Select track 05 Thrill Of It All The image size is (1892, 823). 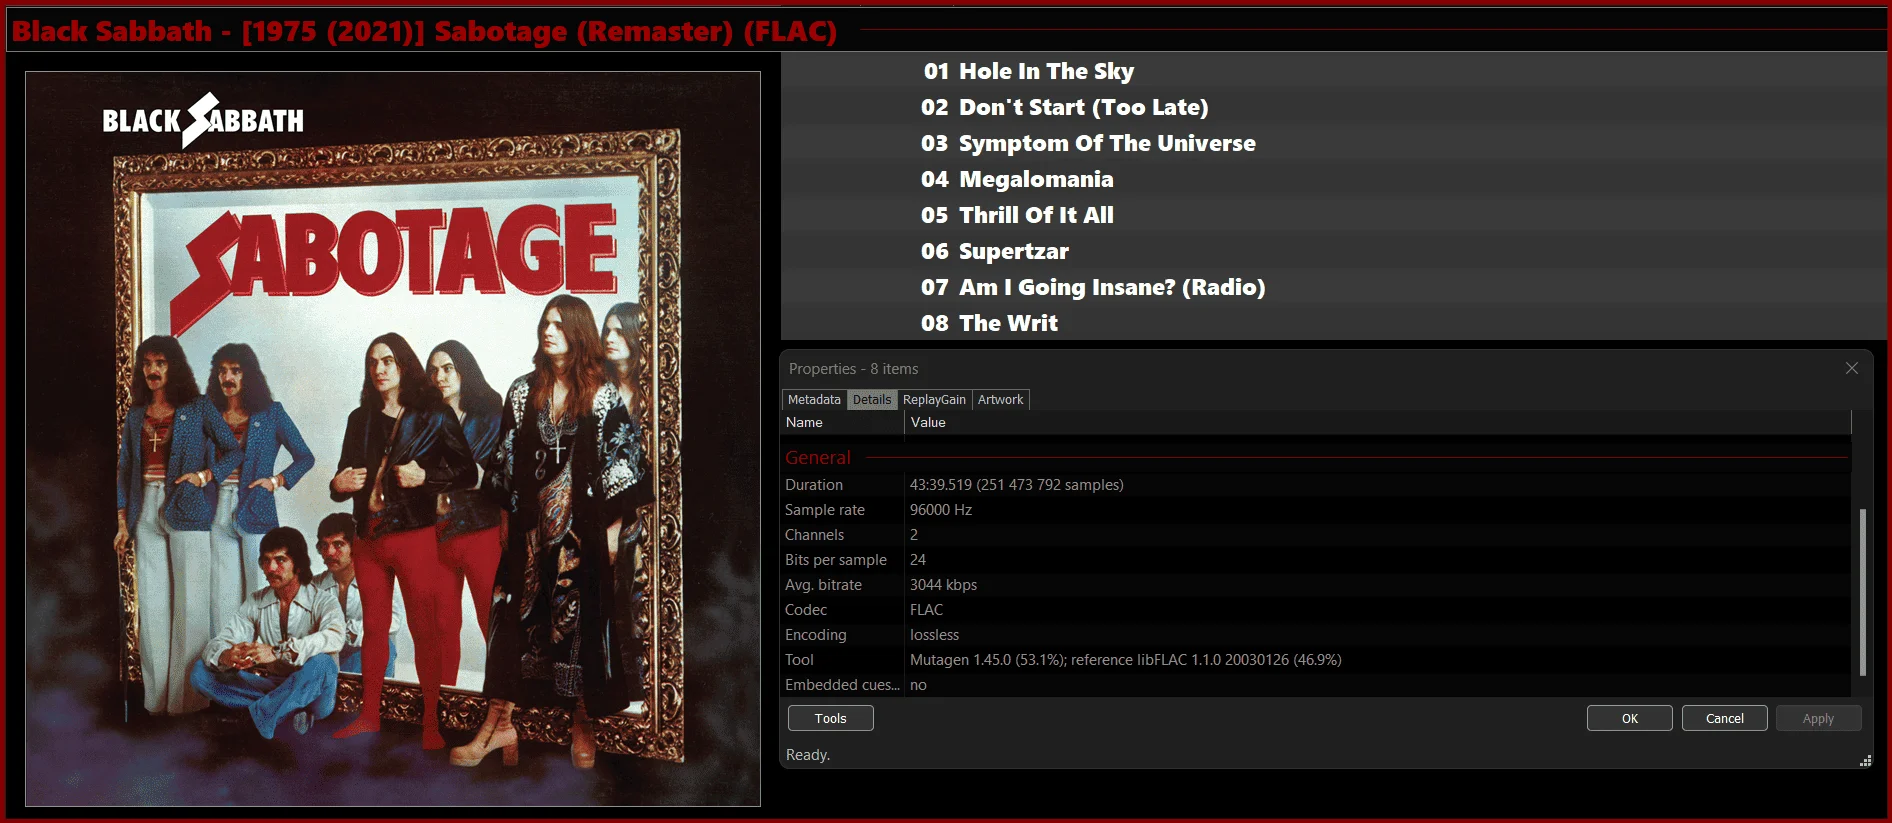tap(1334, 215)
